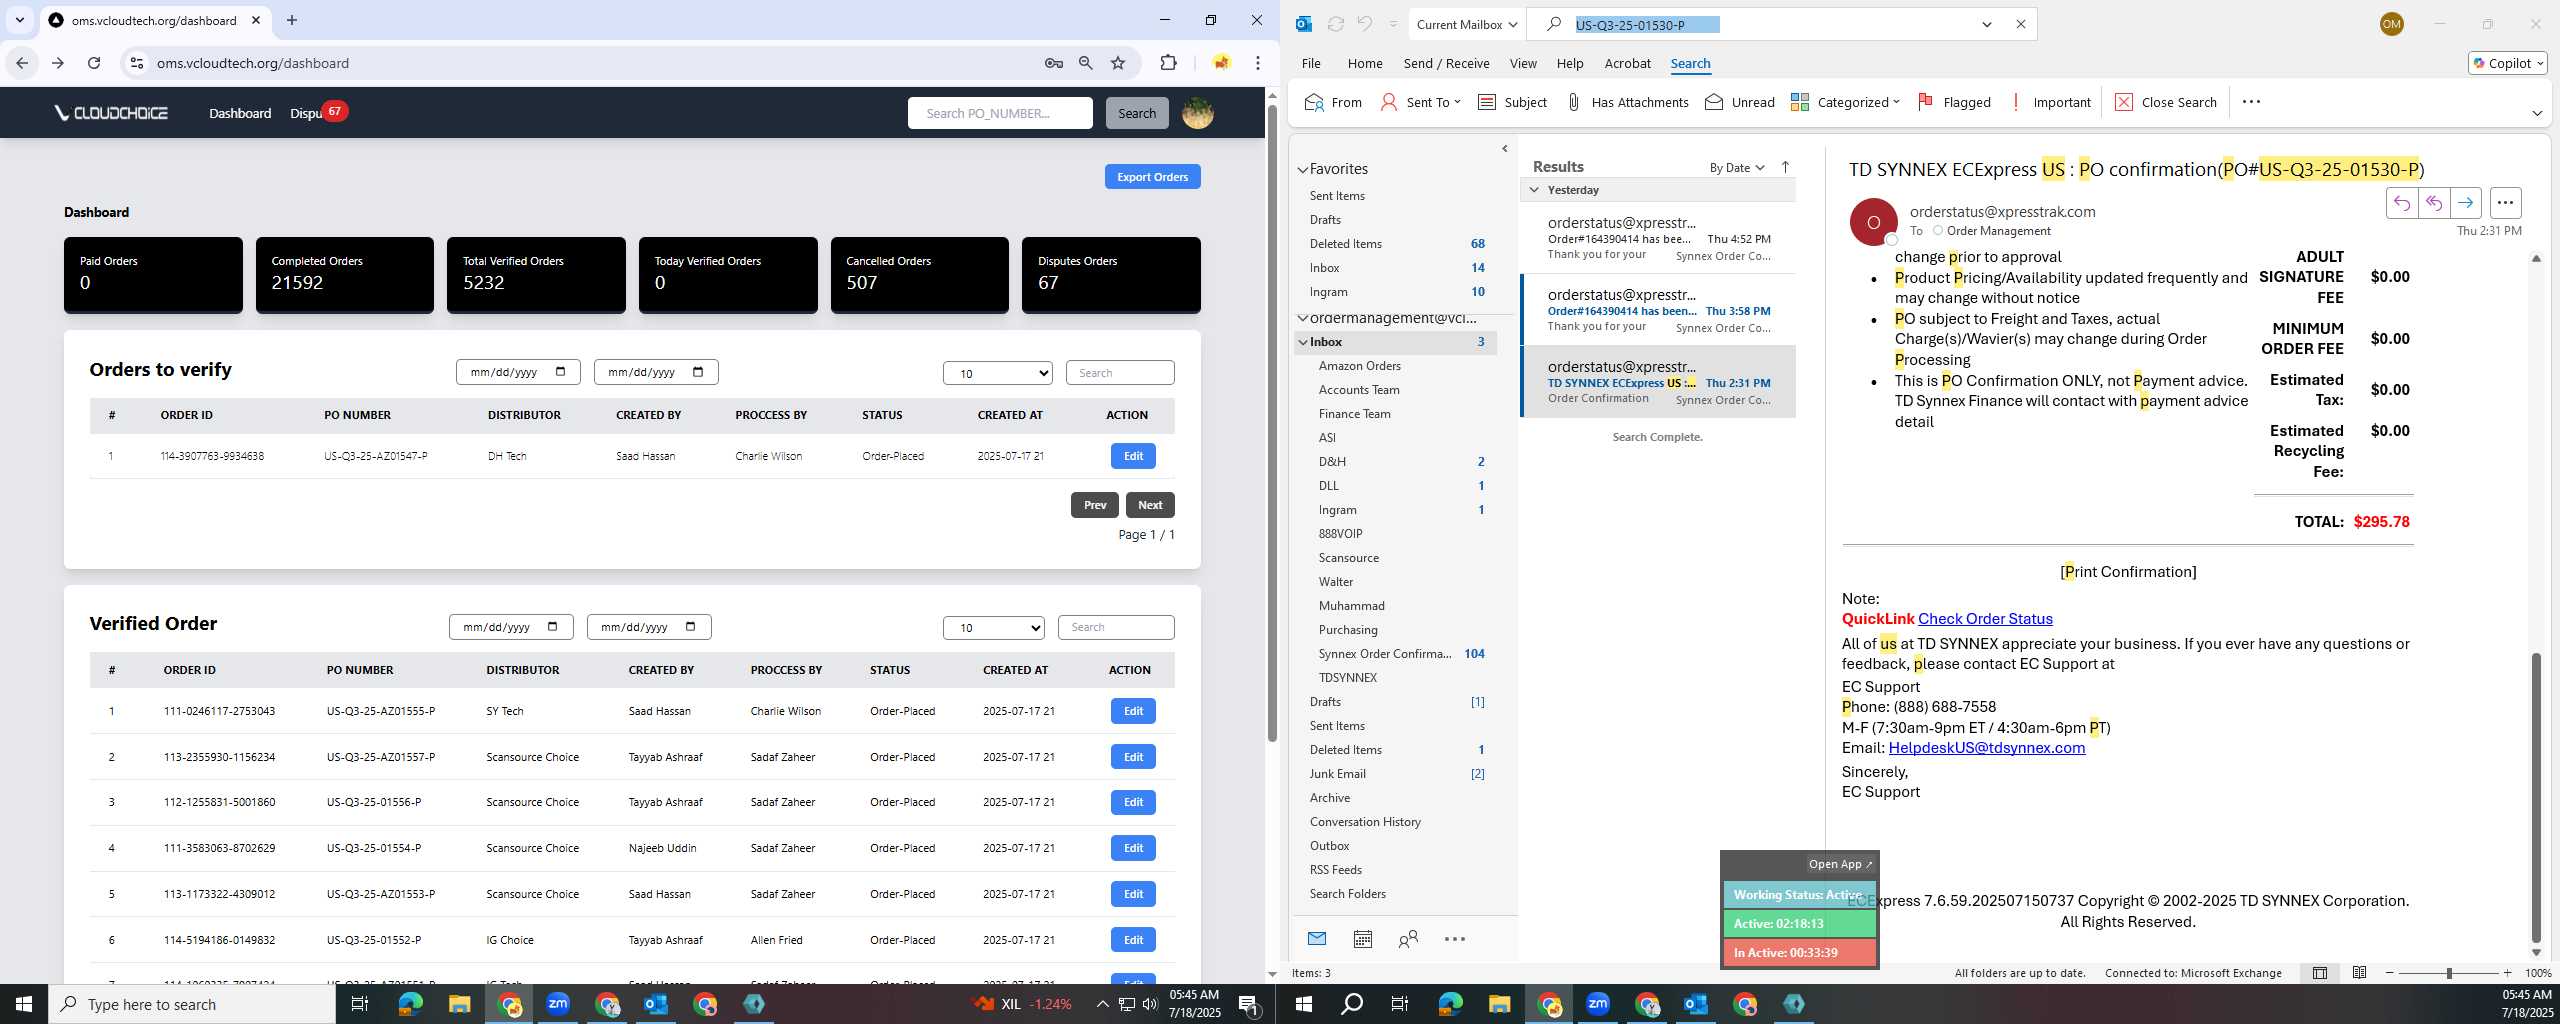Viewport: 2560px width, 1024px height.
Task: Expand Outlook search options dropdown arrow
Action: 1987,24
